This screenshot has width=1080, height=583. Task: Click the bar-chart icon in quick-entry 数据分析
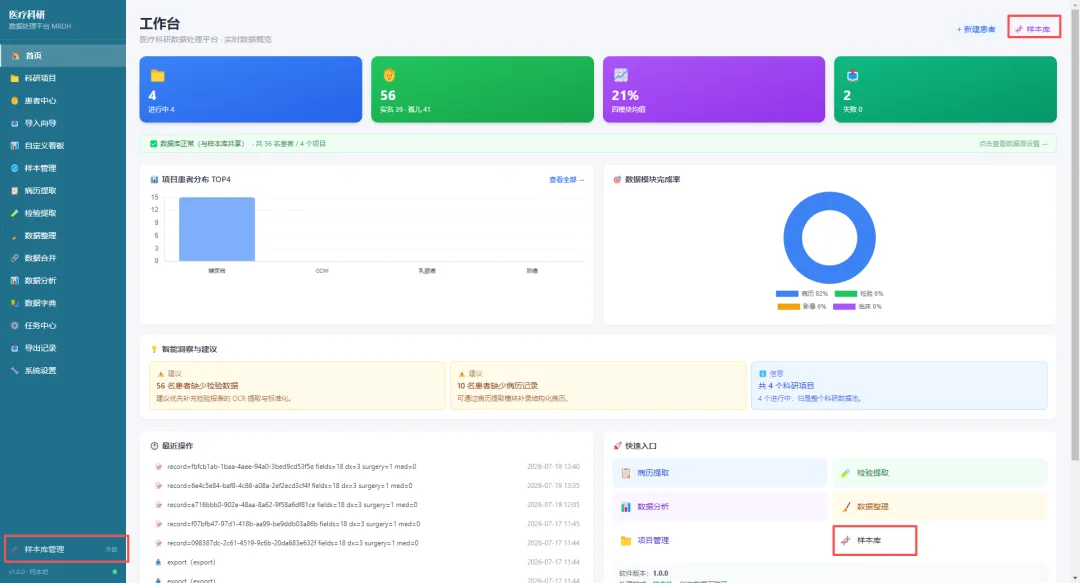[x=625, y=507]
